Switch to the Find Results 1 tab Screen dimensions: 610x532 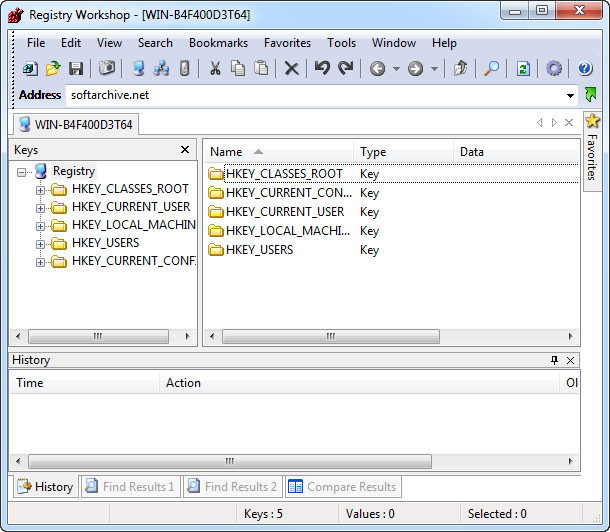[131, 486]
